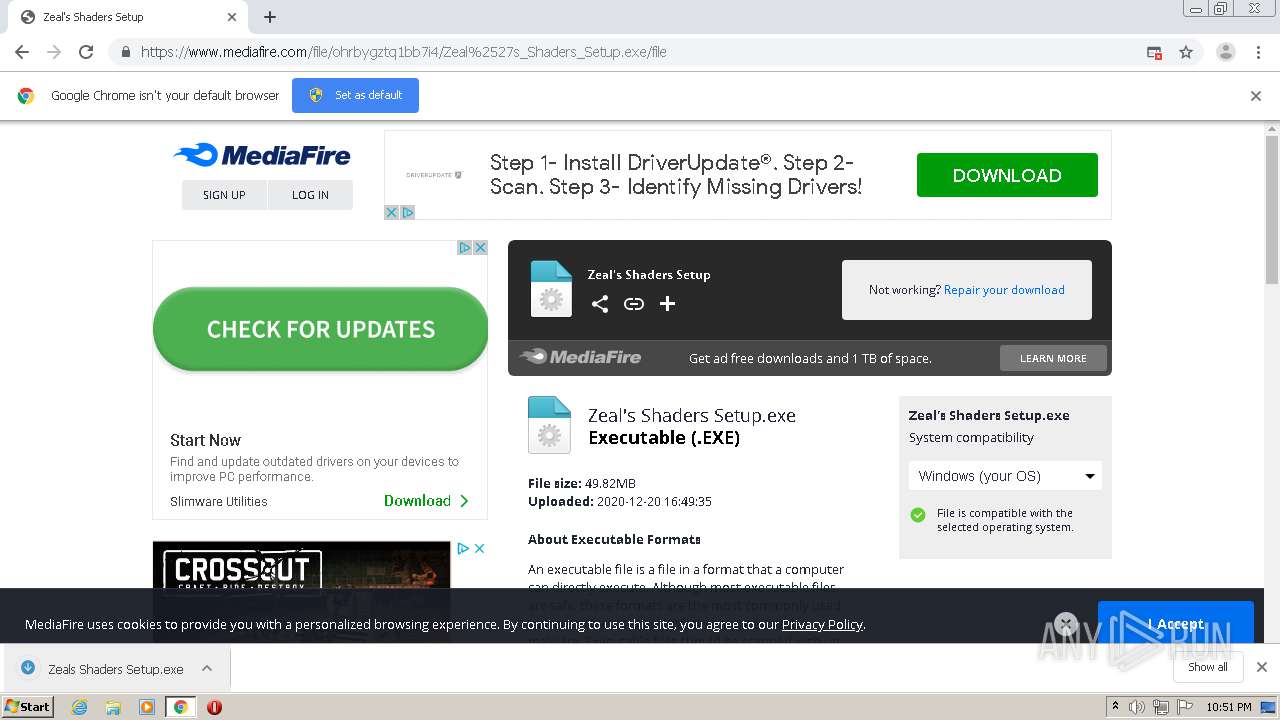Close the Zeal's Shaders Setup tab
This screenshot has height=720, width=1280.
[x=232, y=17]
